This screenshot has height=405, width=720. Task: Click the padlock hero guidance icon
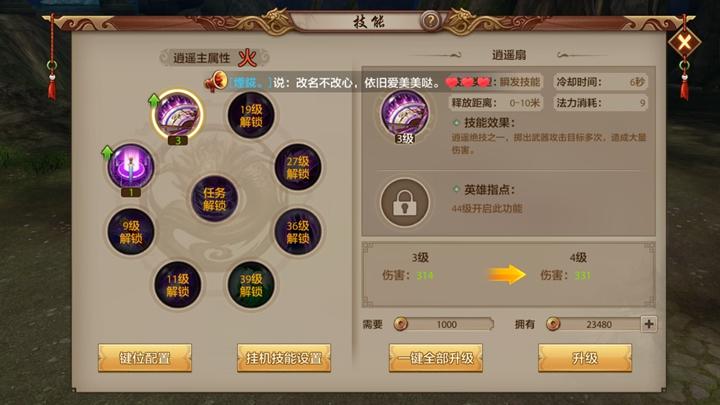[x=405, y=202]
